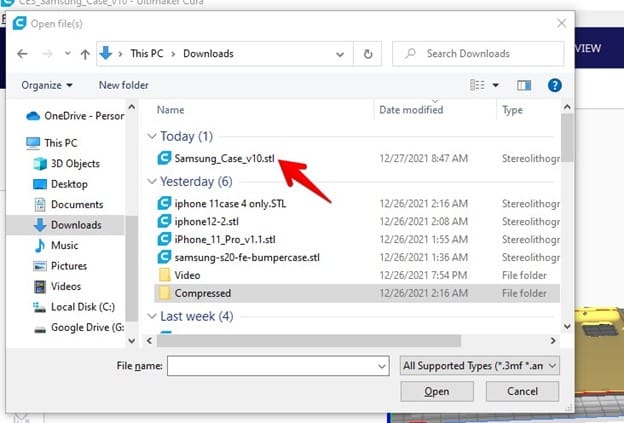The image size is (624, 423).
Task: Select iphone 11case 4 only.STL file
Action: tap(230, 204)
